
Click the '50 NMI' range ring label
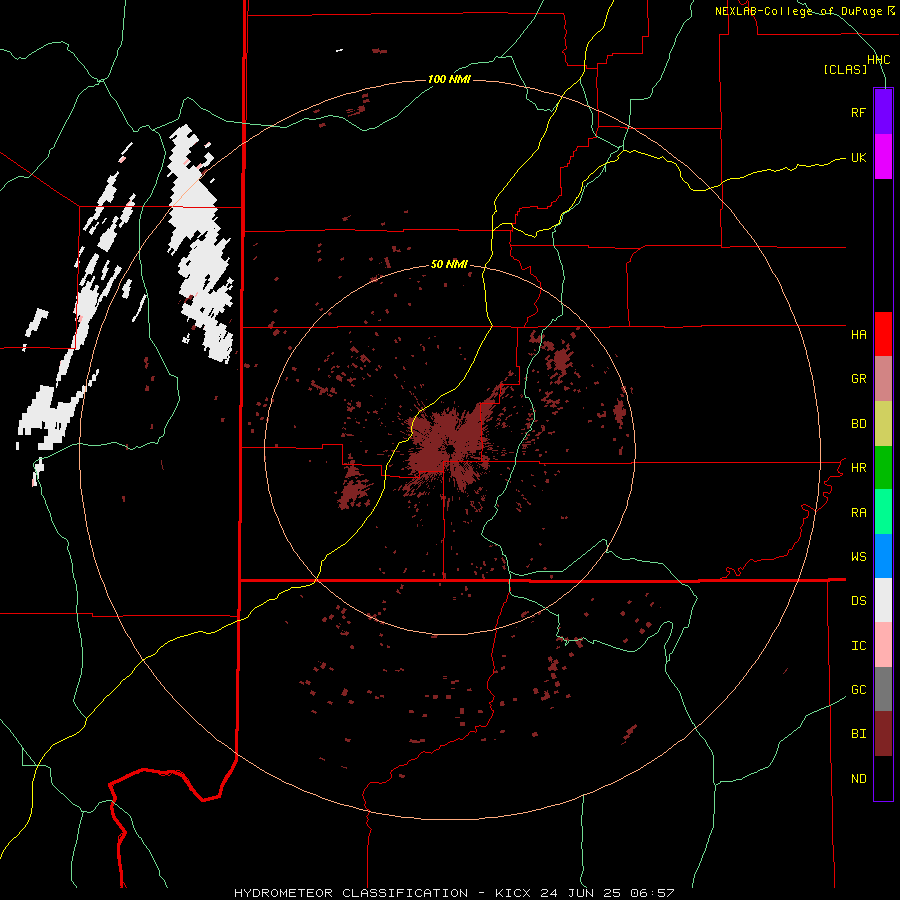point(449,264)
